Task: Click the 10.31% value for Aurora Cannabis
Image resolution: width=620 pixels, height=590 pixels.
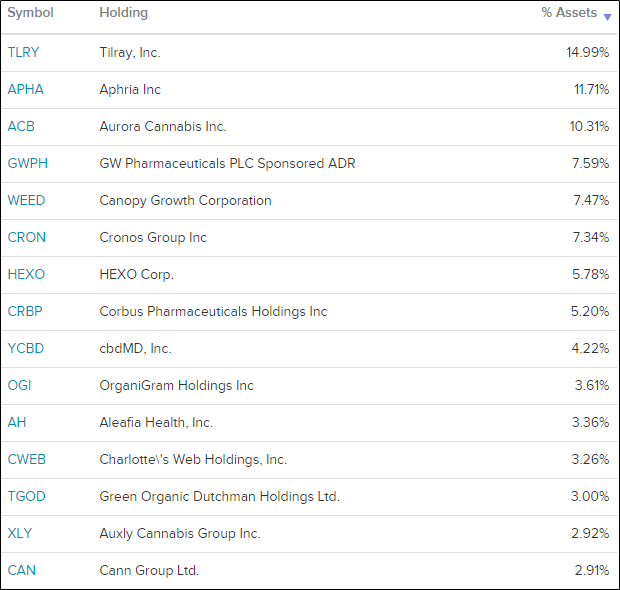Action: pyautogui.click(x=589, y=127)
